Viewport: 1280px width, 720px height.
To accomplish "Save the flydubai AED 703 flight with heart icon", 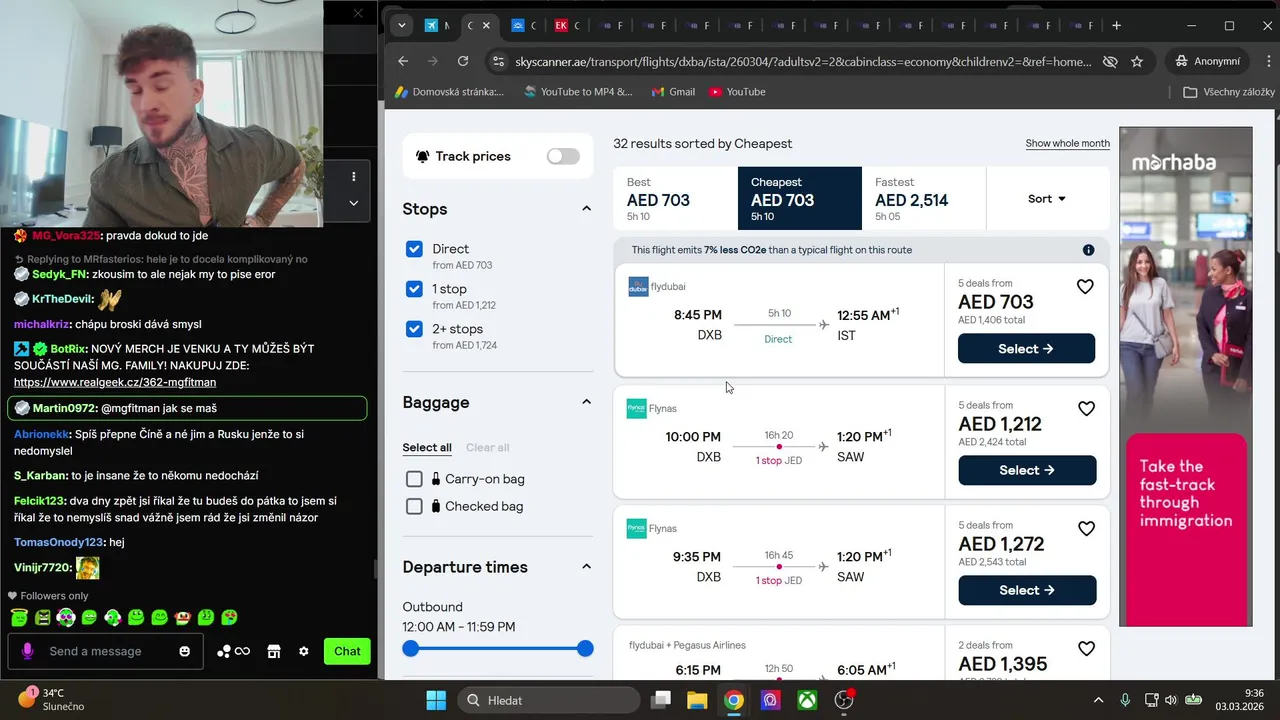I will click(x=1085, y=287).
